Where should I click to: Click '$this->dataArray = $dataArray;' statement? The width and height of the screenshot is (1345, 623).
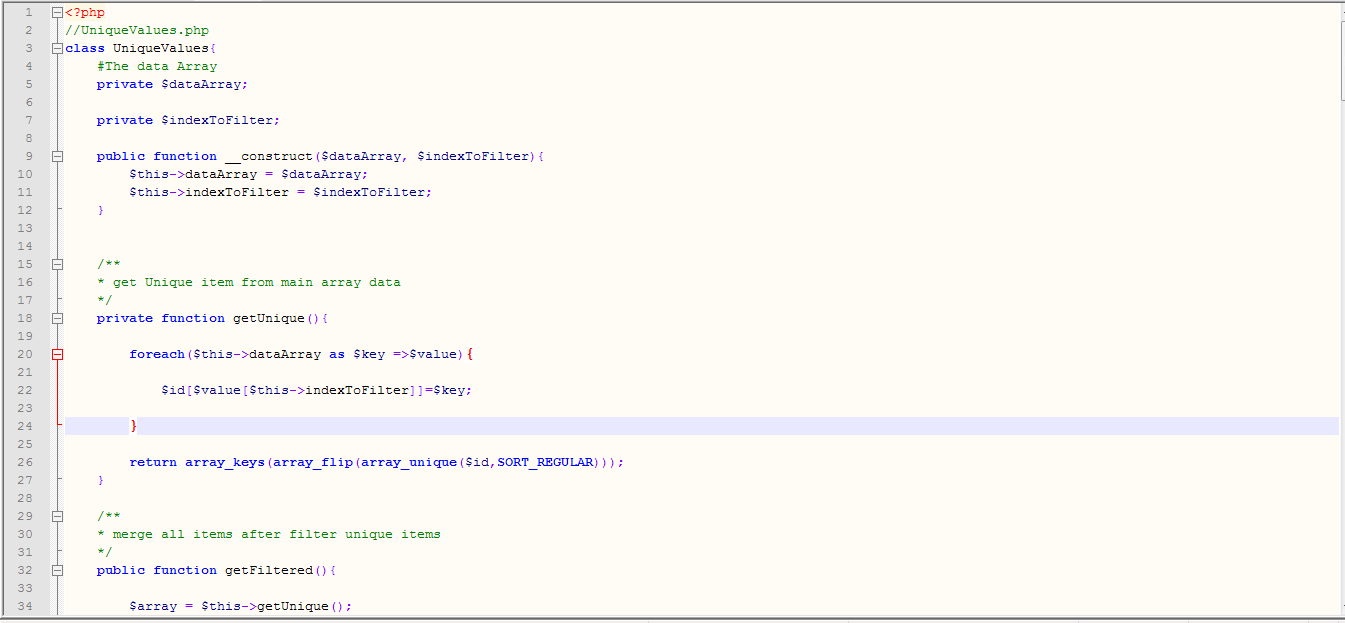pos(249,174)
